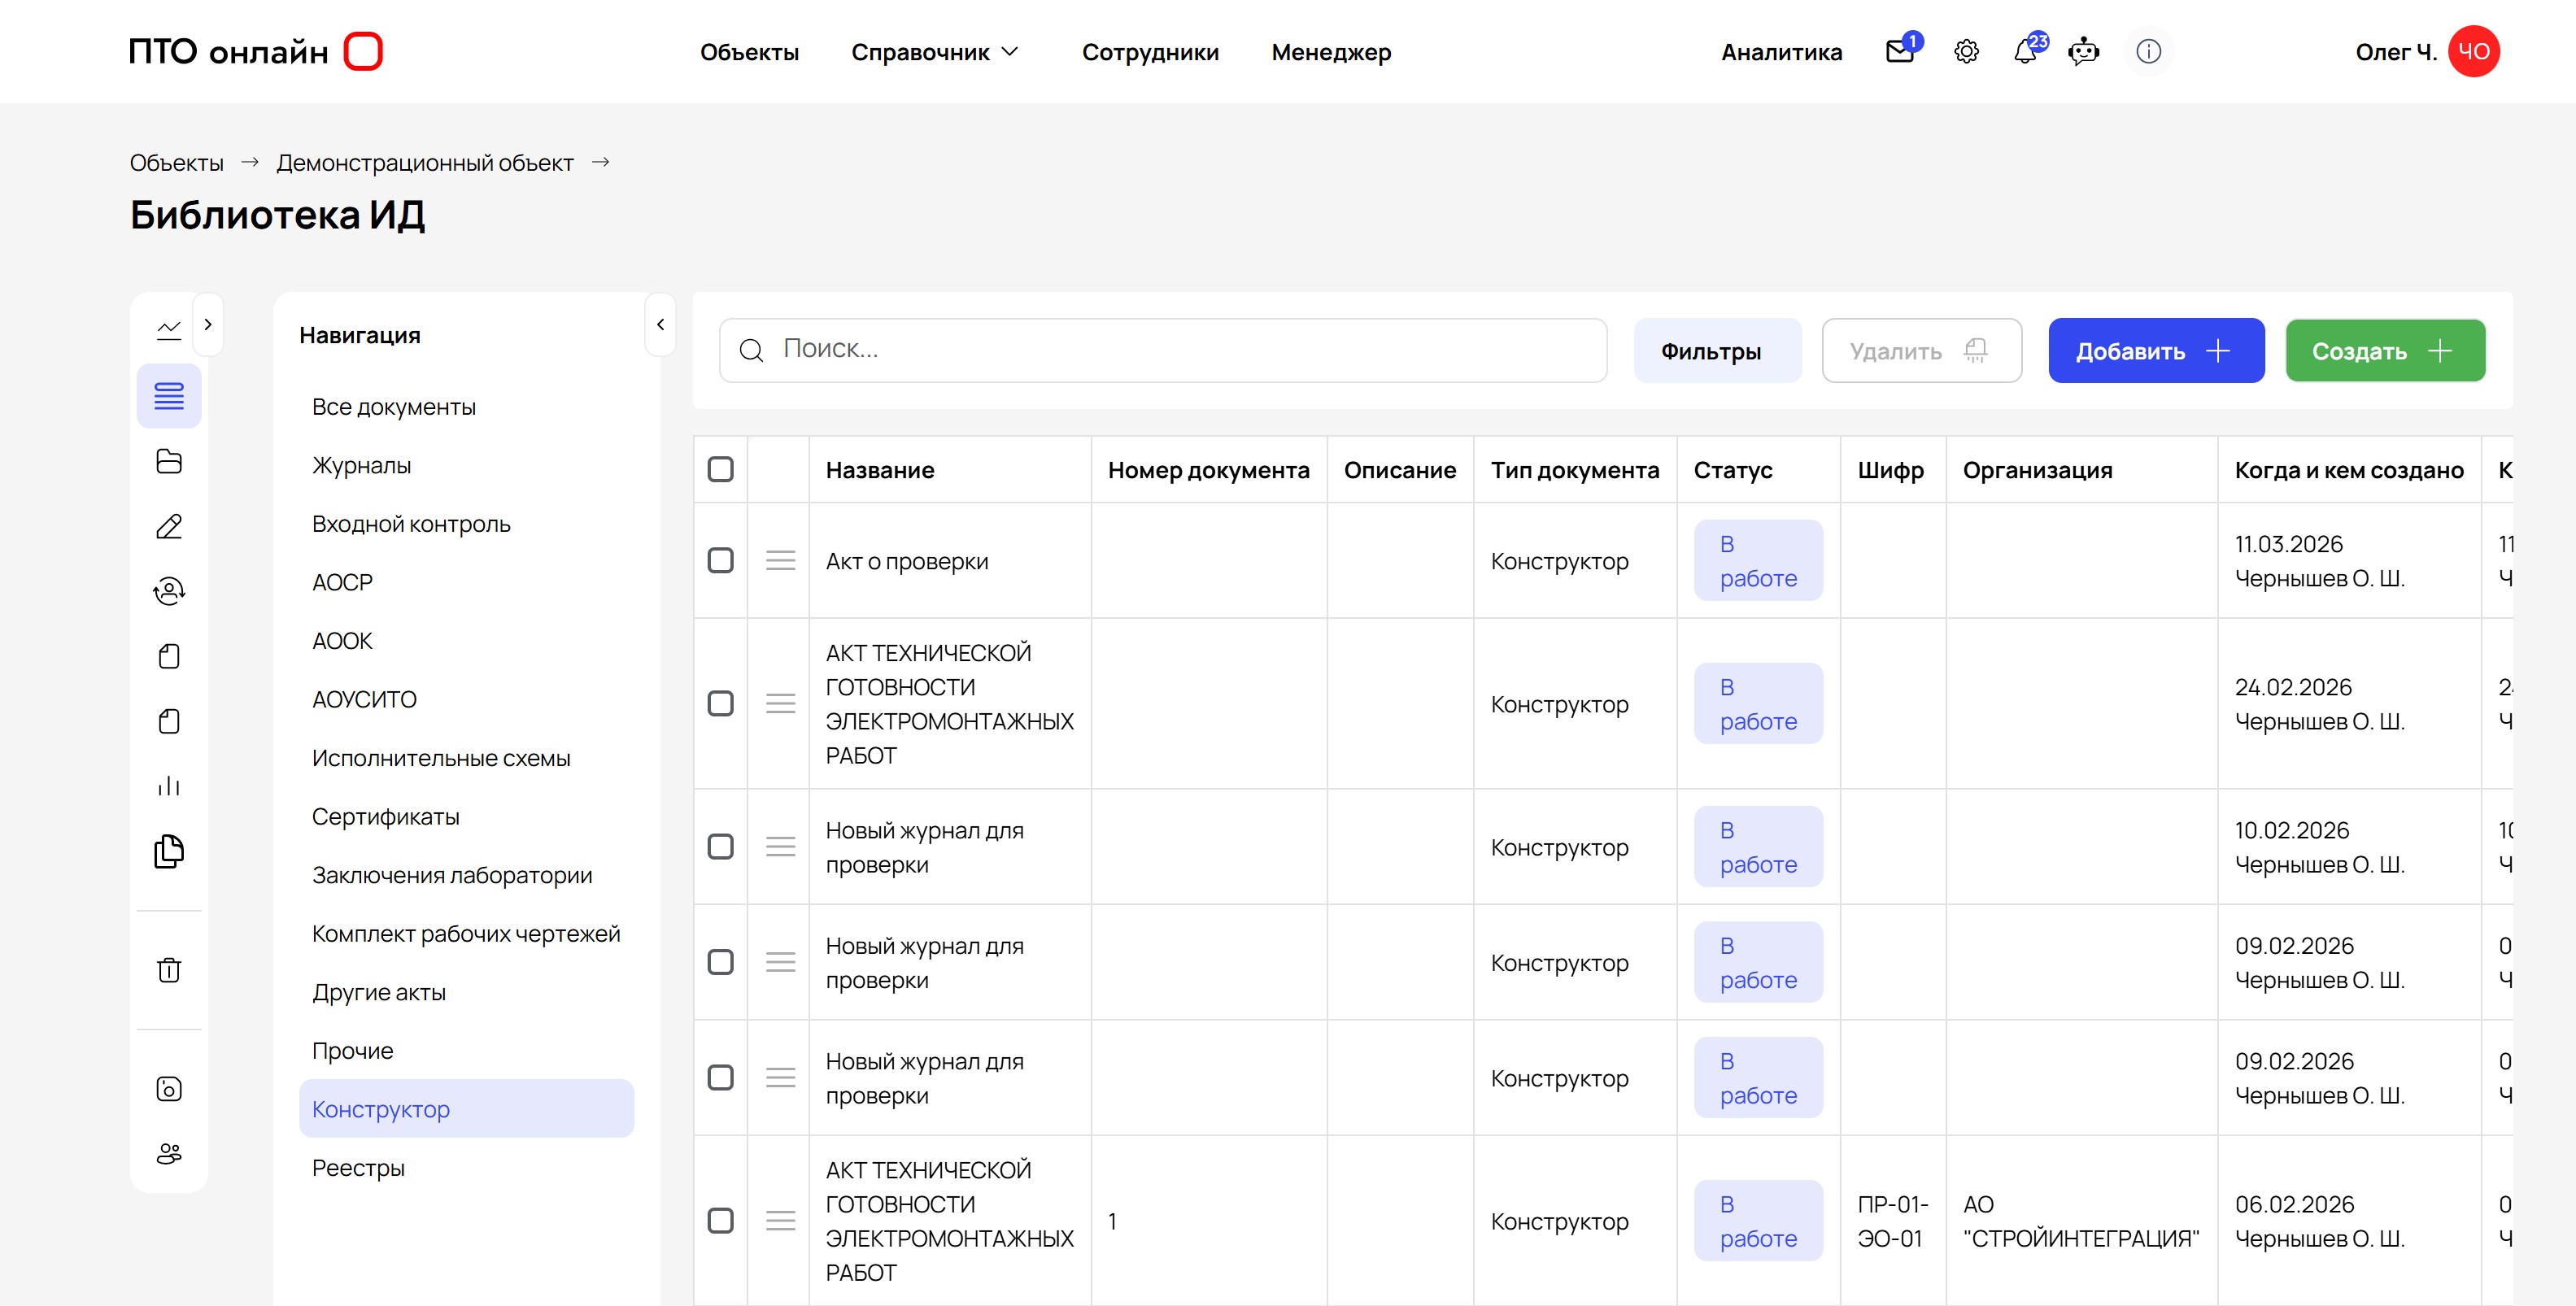Click drag handle of 06.02.2026 АКТ row
The width and height of the screenshot is (2576, 1306).
780,1220
